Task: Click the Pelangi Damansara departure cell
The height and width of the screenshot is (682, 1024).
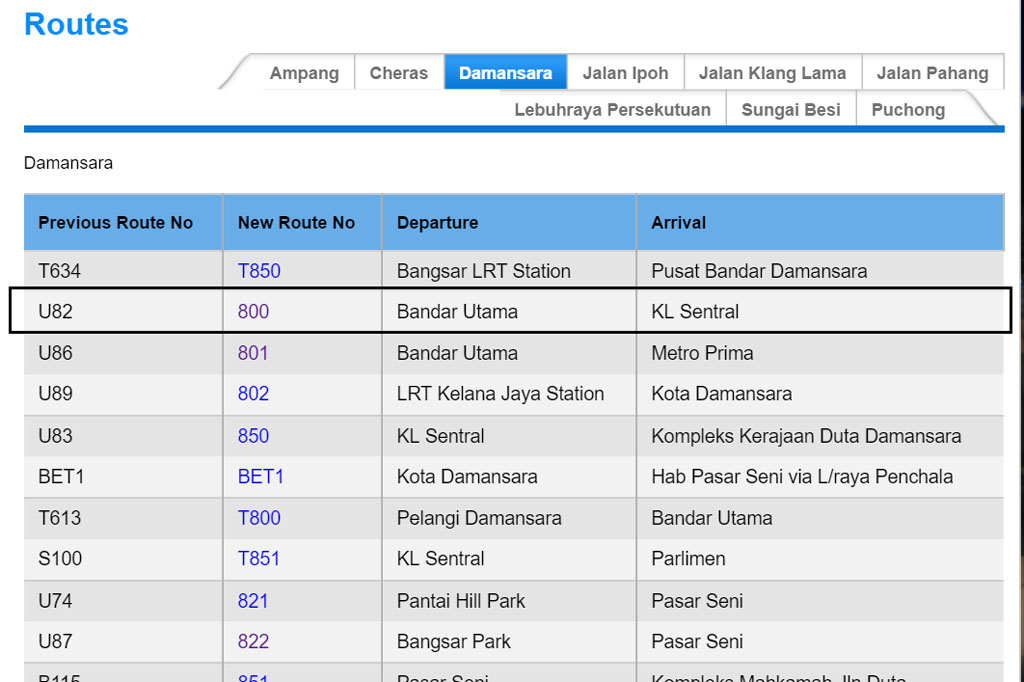Action: click(509, 517)
